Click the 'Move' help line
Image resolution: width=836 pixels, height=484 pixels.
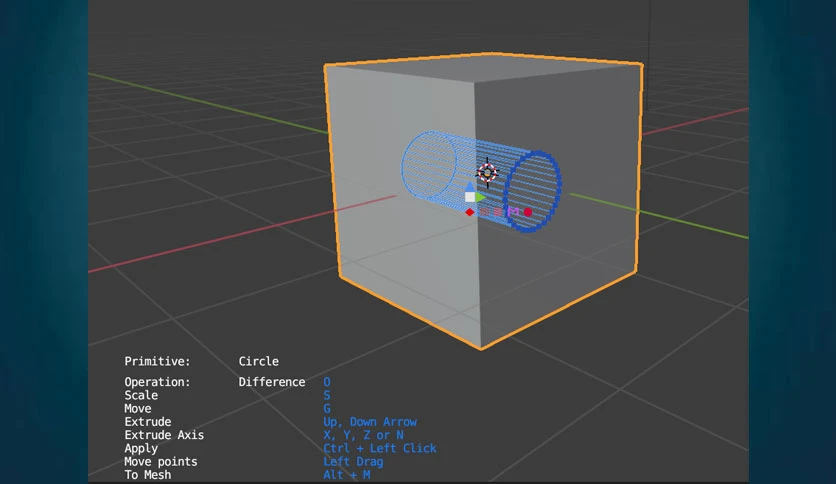[x=138, y=409]
